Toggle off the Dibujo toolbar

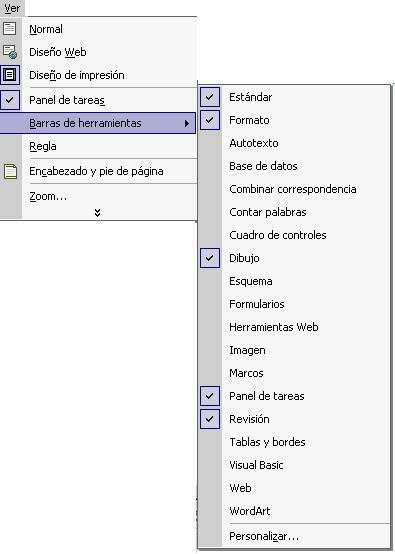coord(210,258)
